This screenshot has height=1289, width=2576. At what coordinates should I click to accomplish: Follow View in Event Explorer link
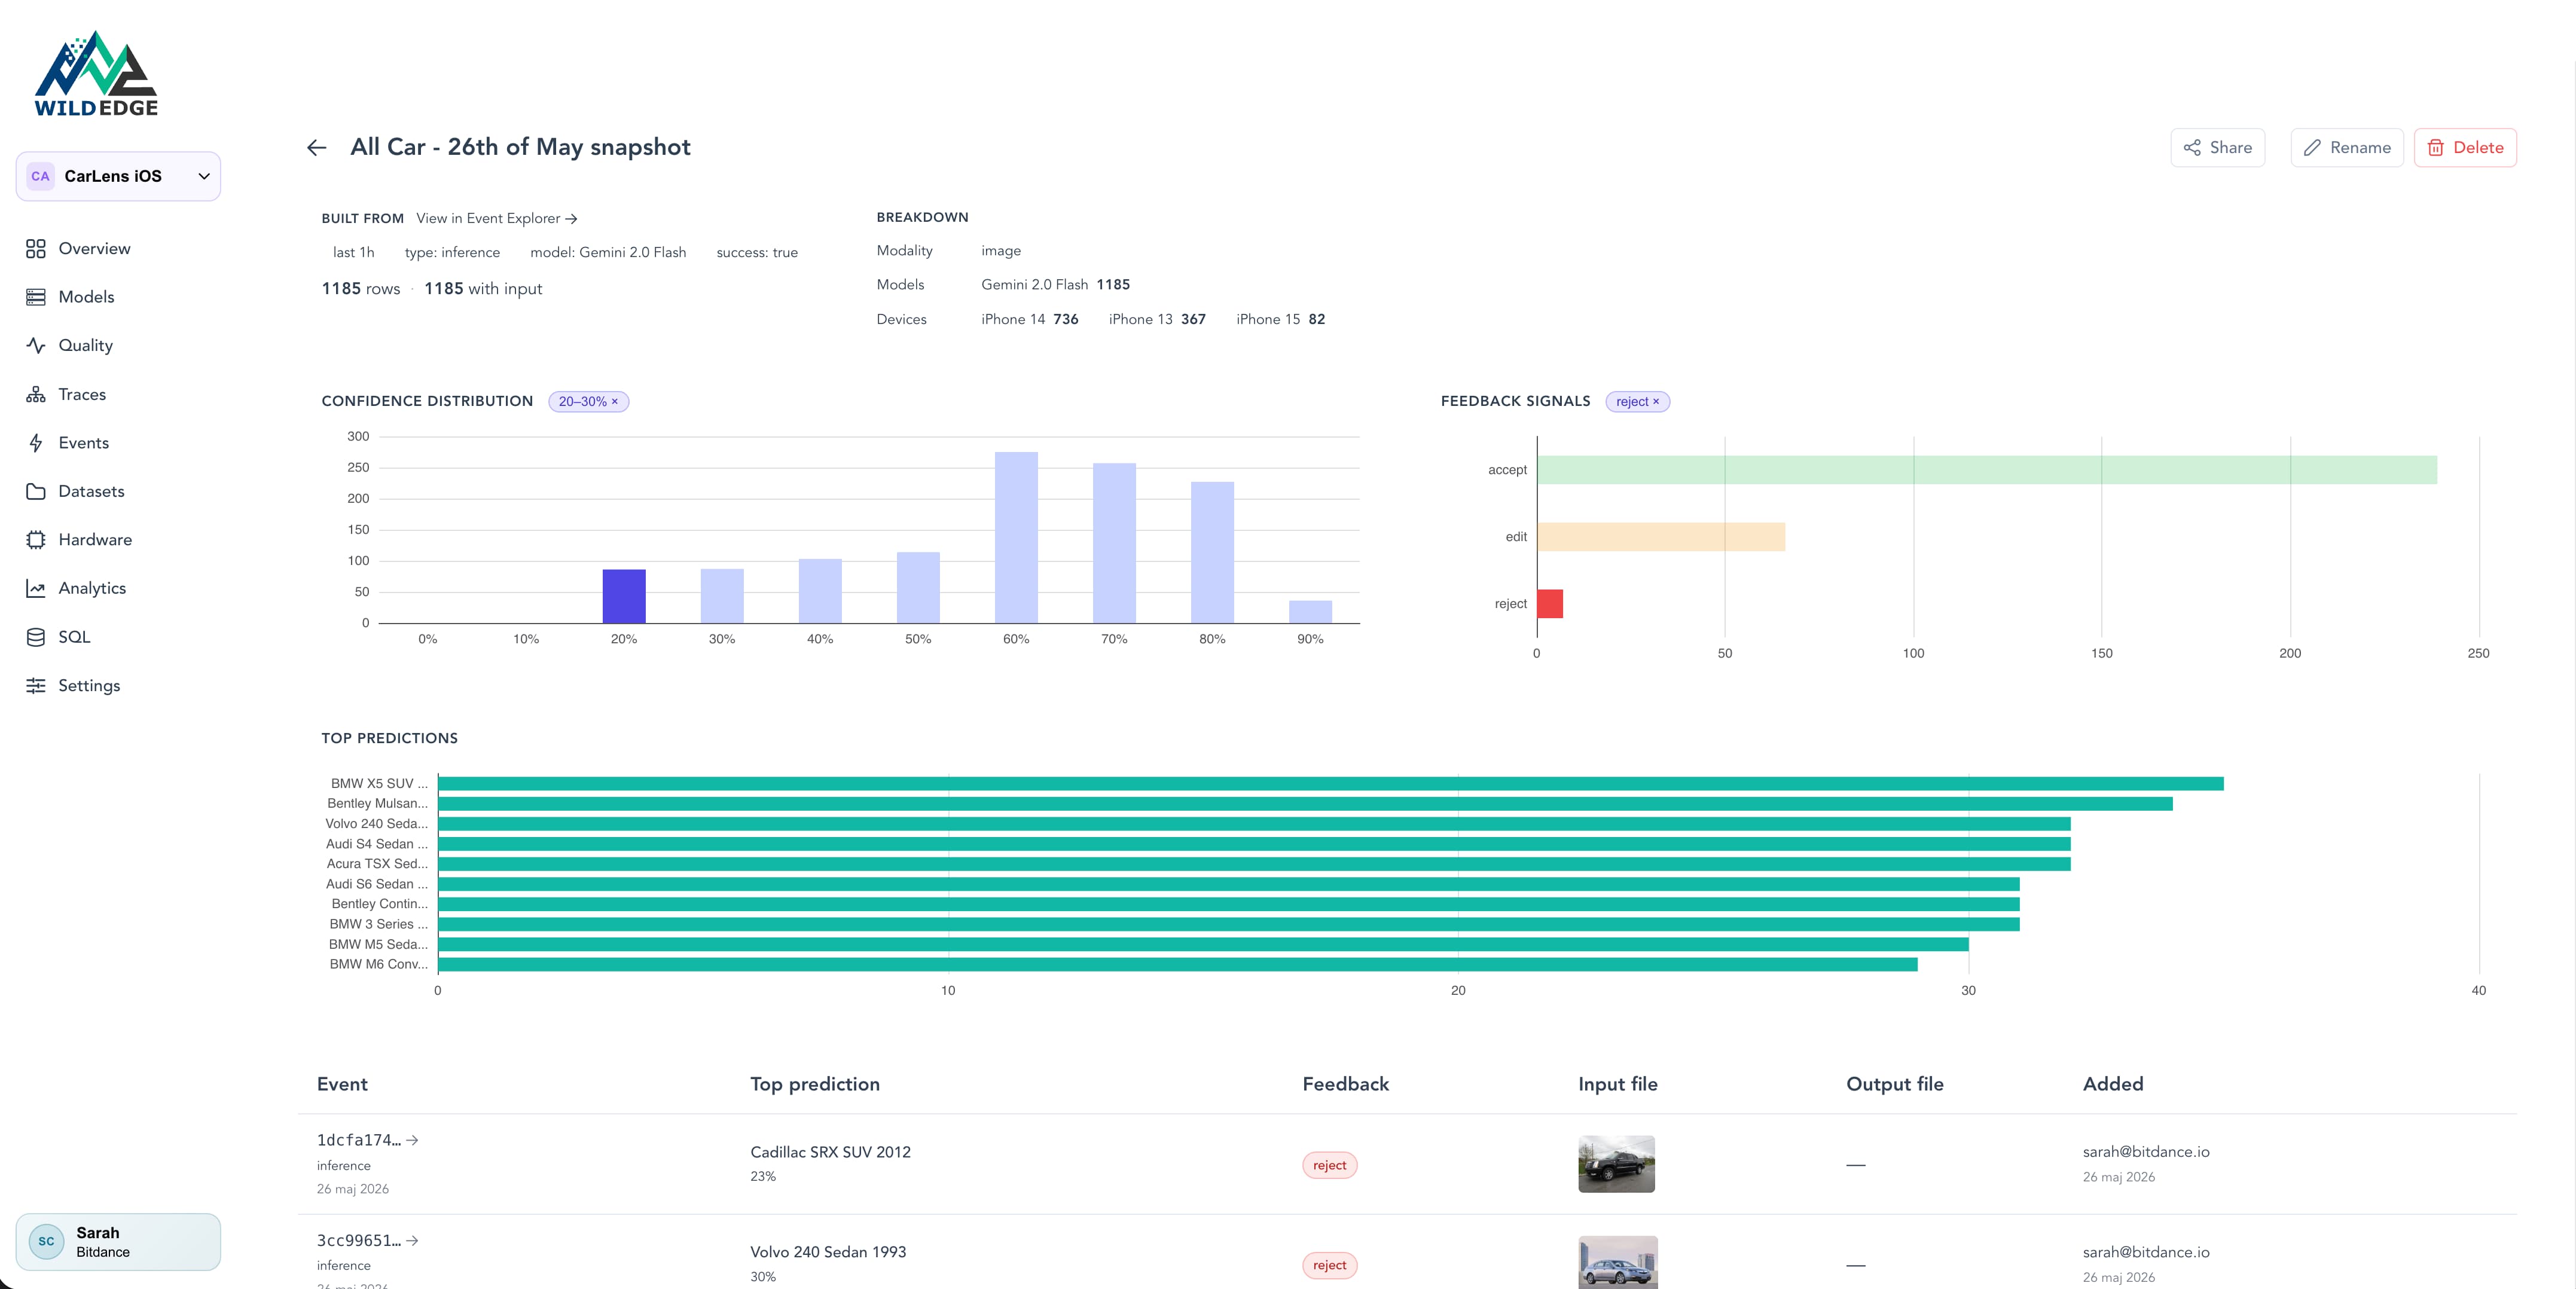point(497,218)
